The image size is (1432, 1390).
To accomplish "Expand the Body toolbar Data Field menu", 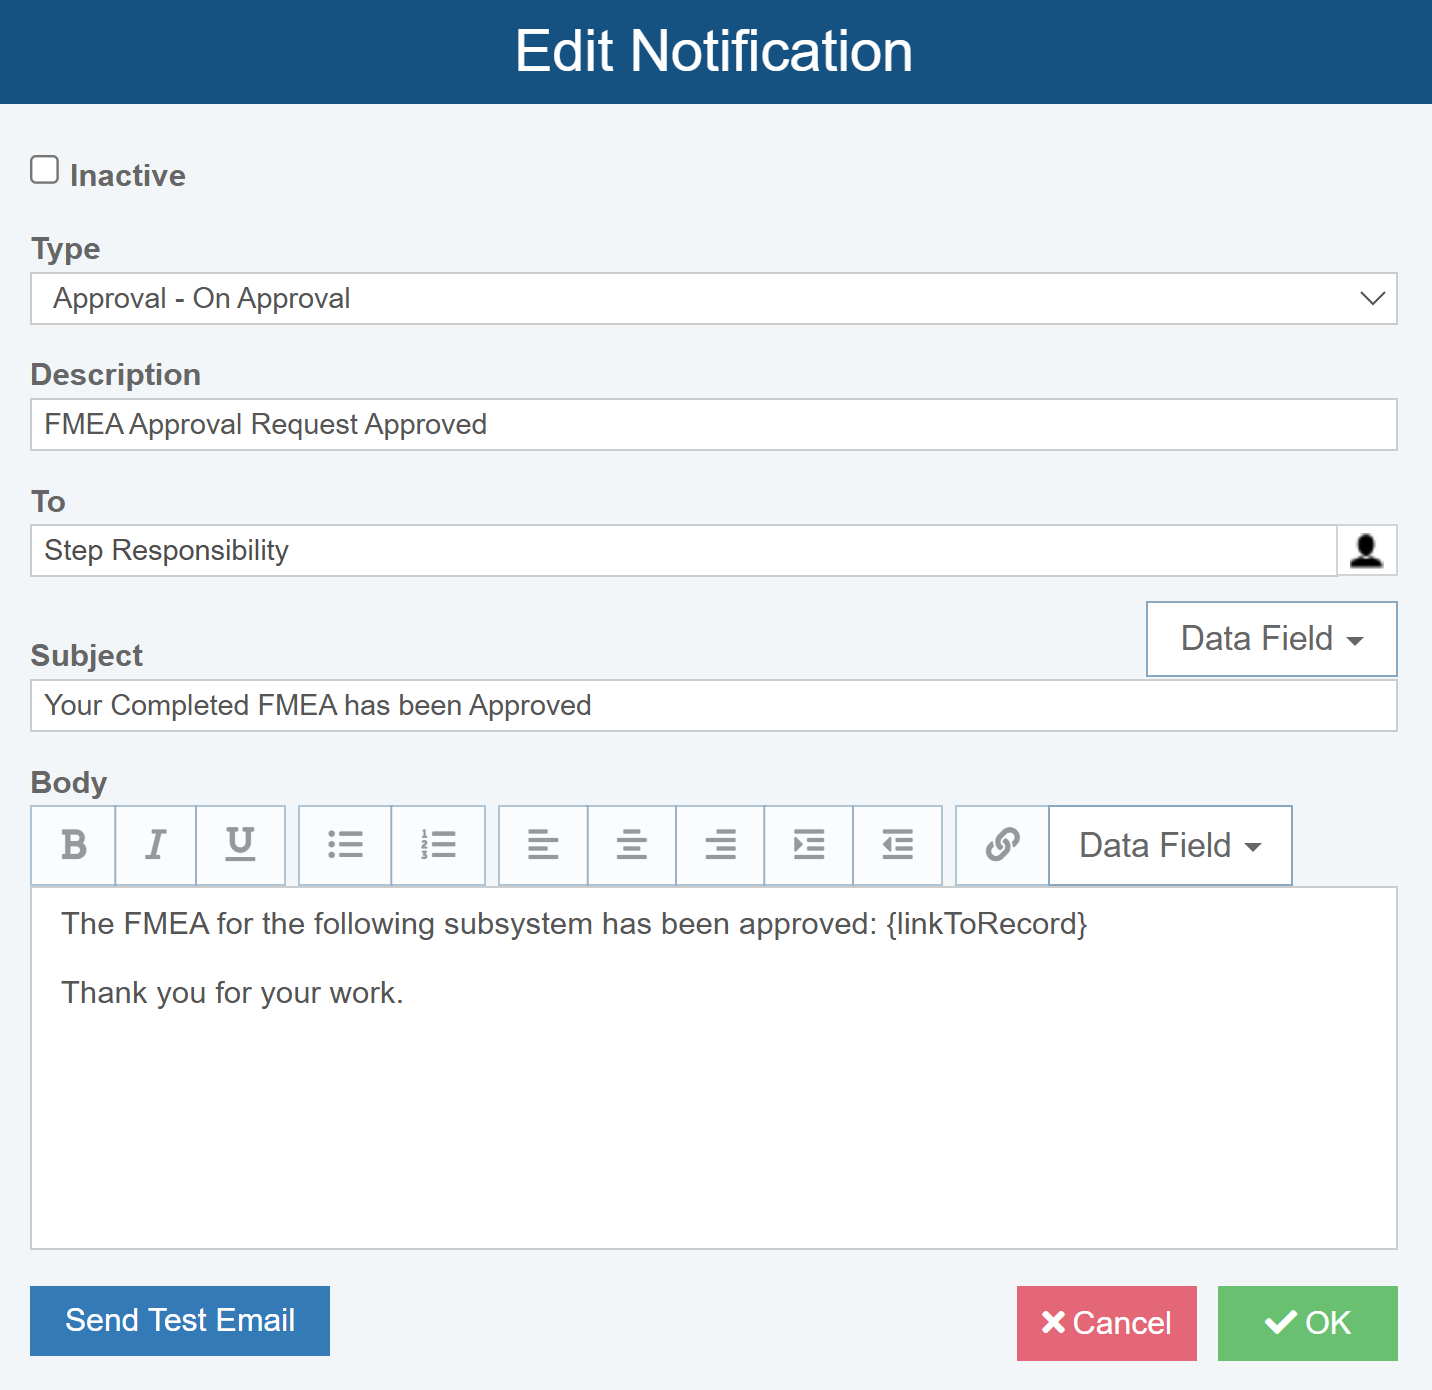I will (x=1170, y=845).
